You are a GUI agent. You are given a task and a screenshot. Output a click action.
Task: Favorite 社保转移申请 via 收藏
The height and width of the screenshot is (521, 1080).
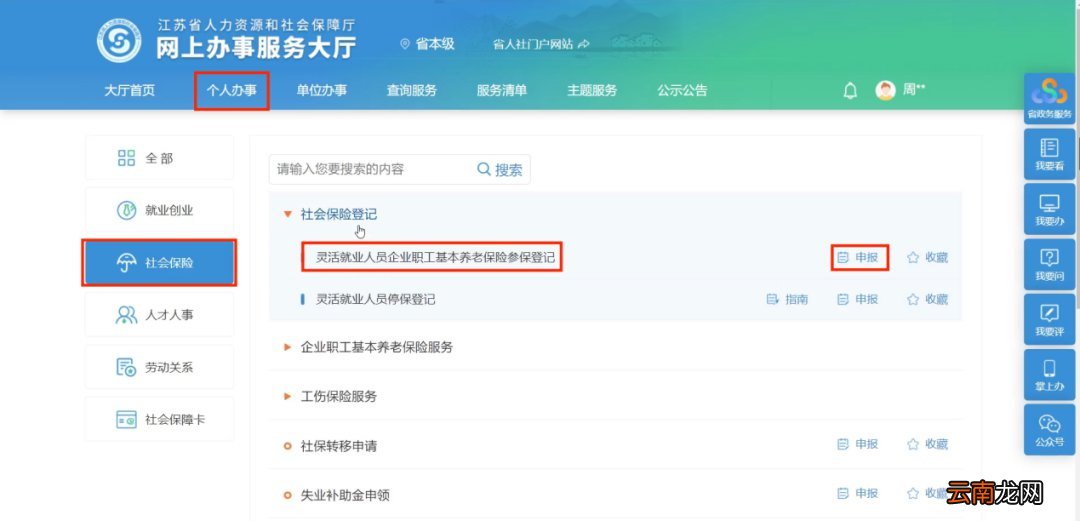[927, 445]
